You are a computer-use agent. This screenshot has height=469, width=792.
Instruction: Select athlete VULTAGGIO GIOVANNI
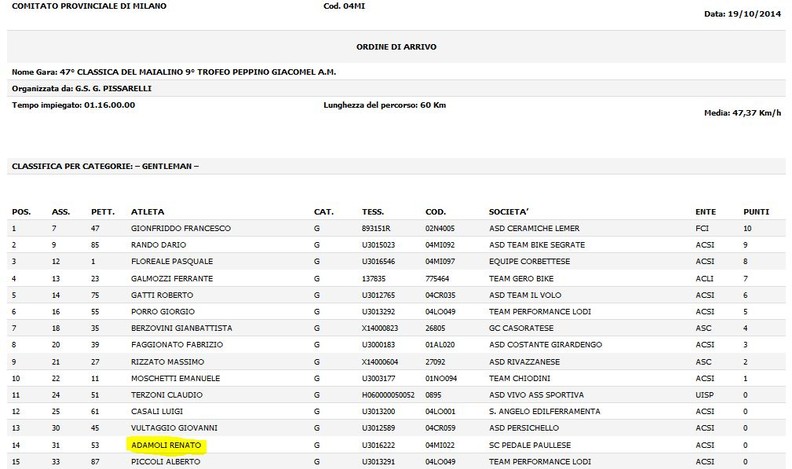[174, 428]
